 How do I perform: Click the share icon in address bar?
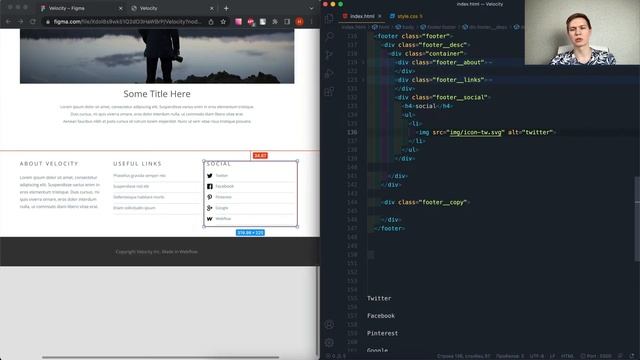click(211, 22)
